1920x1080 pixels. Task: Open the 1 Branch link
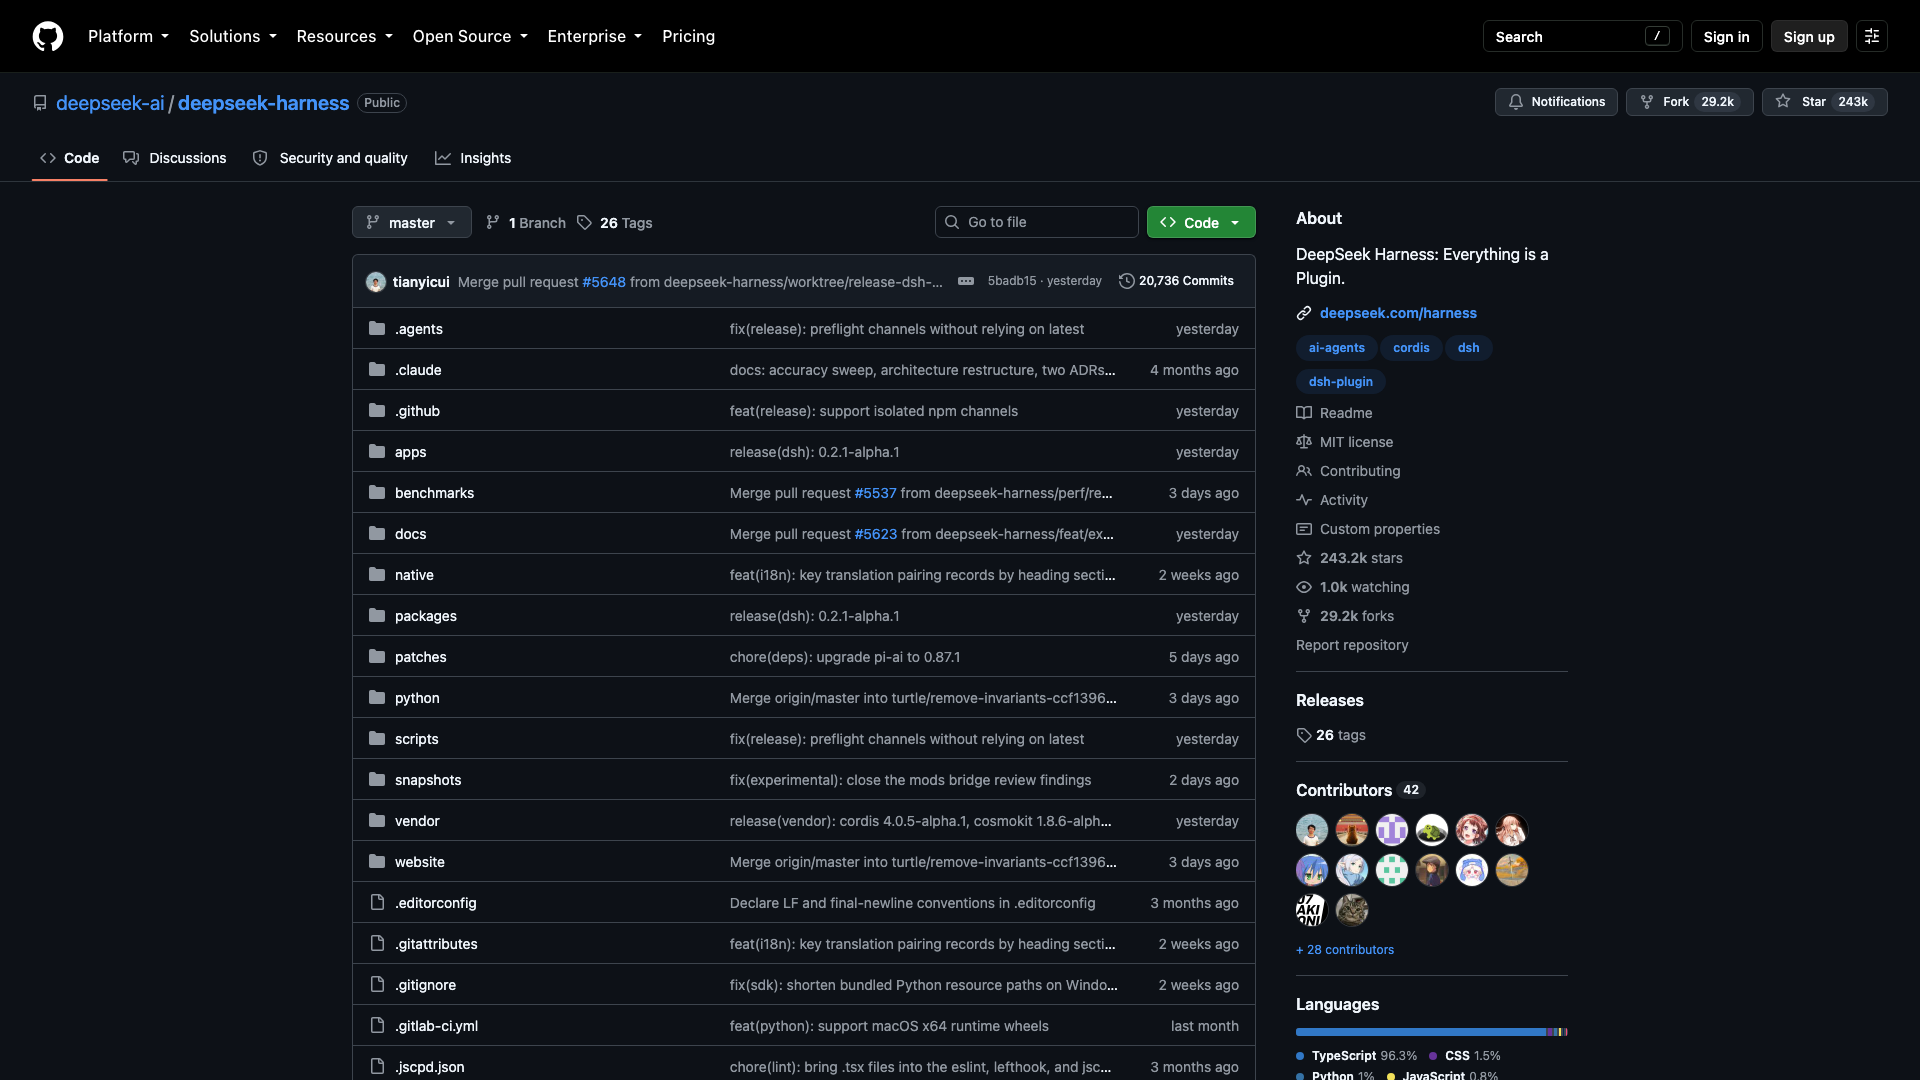(526, 223)
